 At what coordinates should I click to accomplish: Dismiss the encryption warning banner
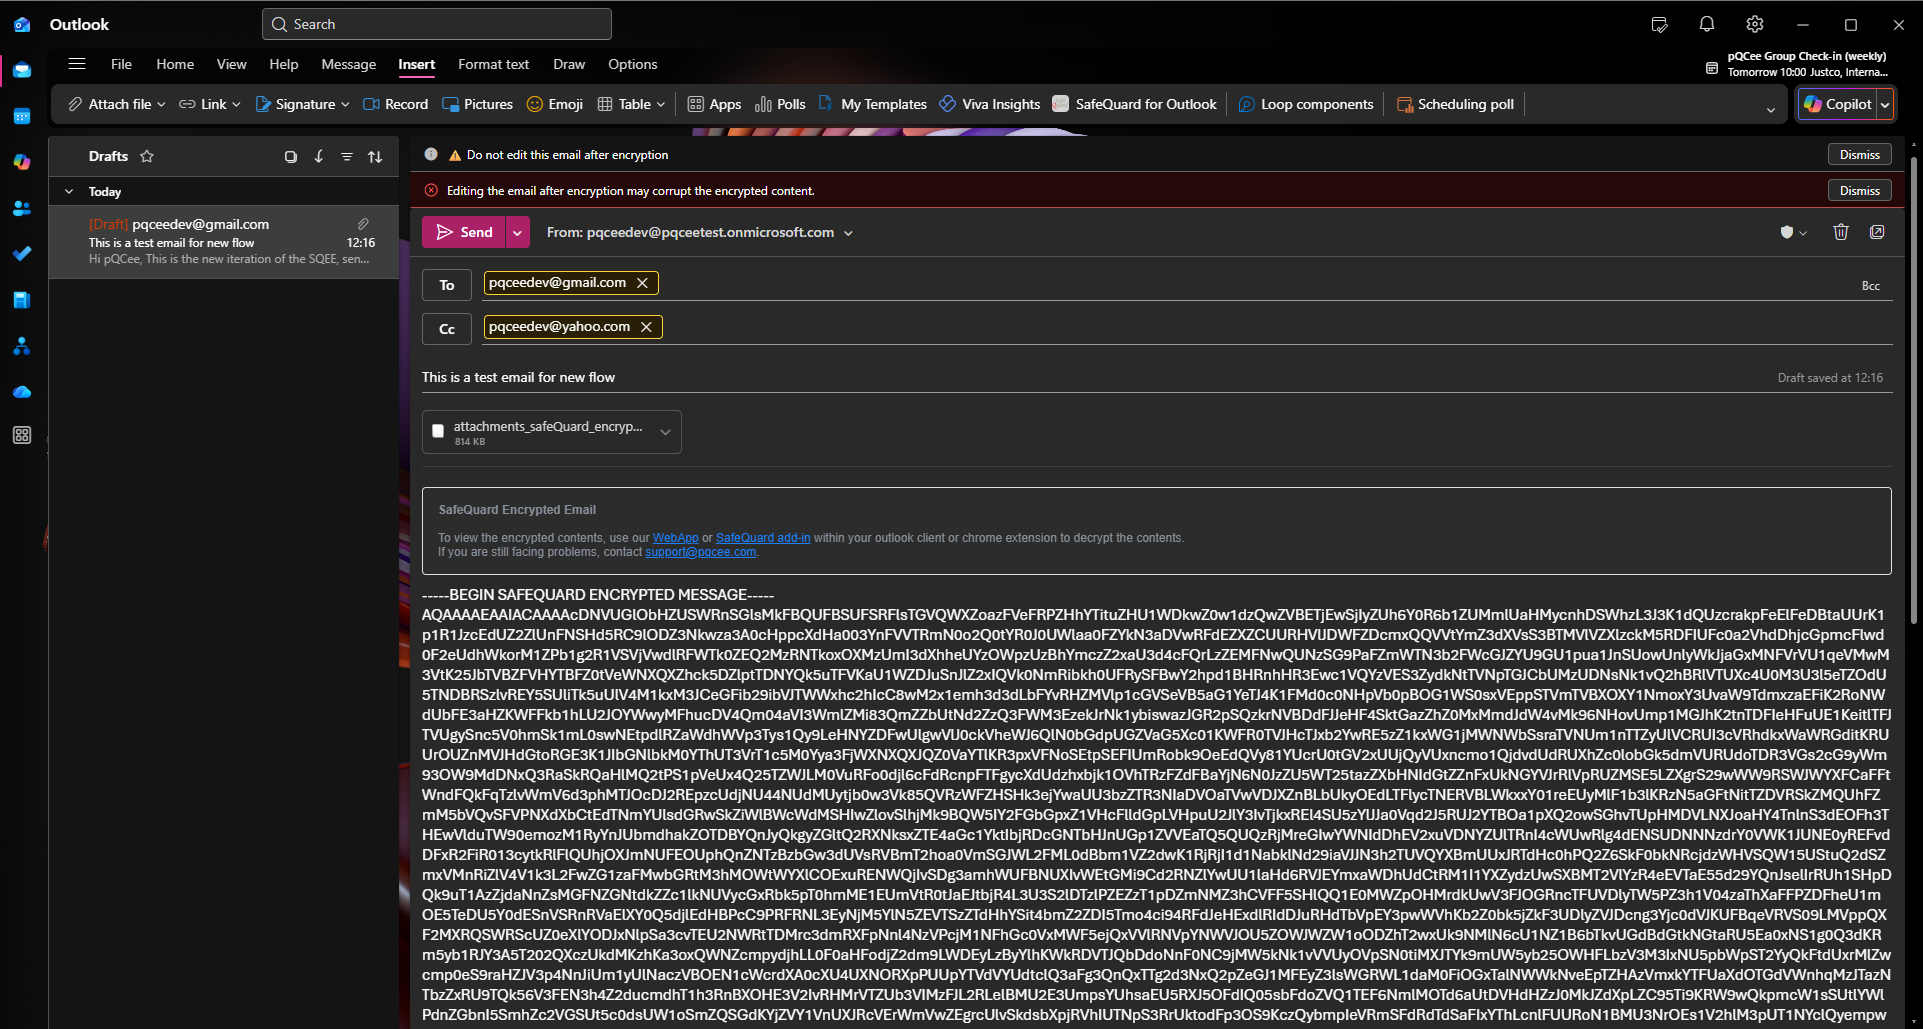(1858, 190)
